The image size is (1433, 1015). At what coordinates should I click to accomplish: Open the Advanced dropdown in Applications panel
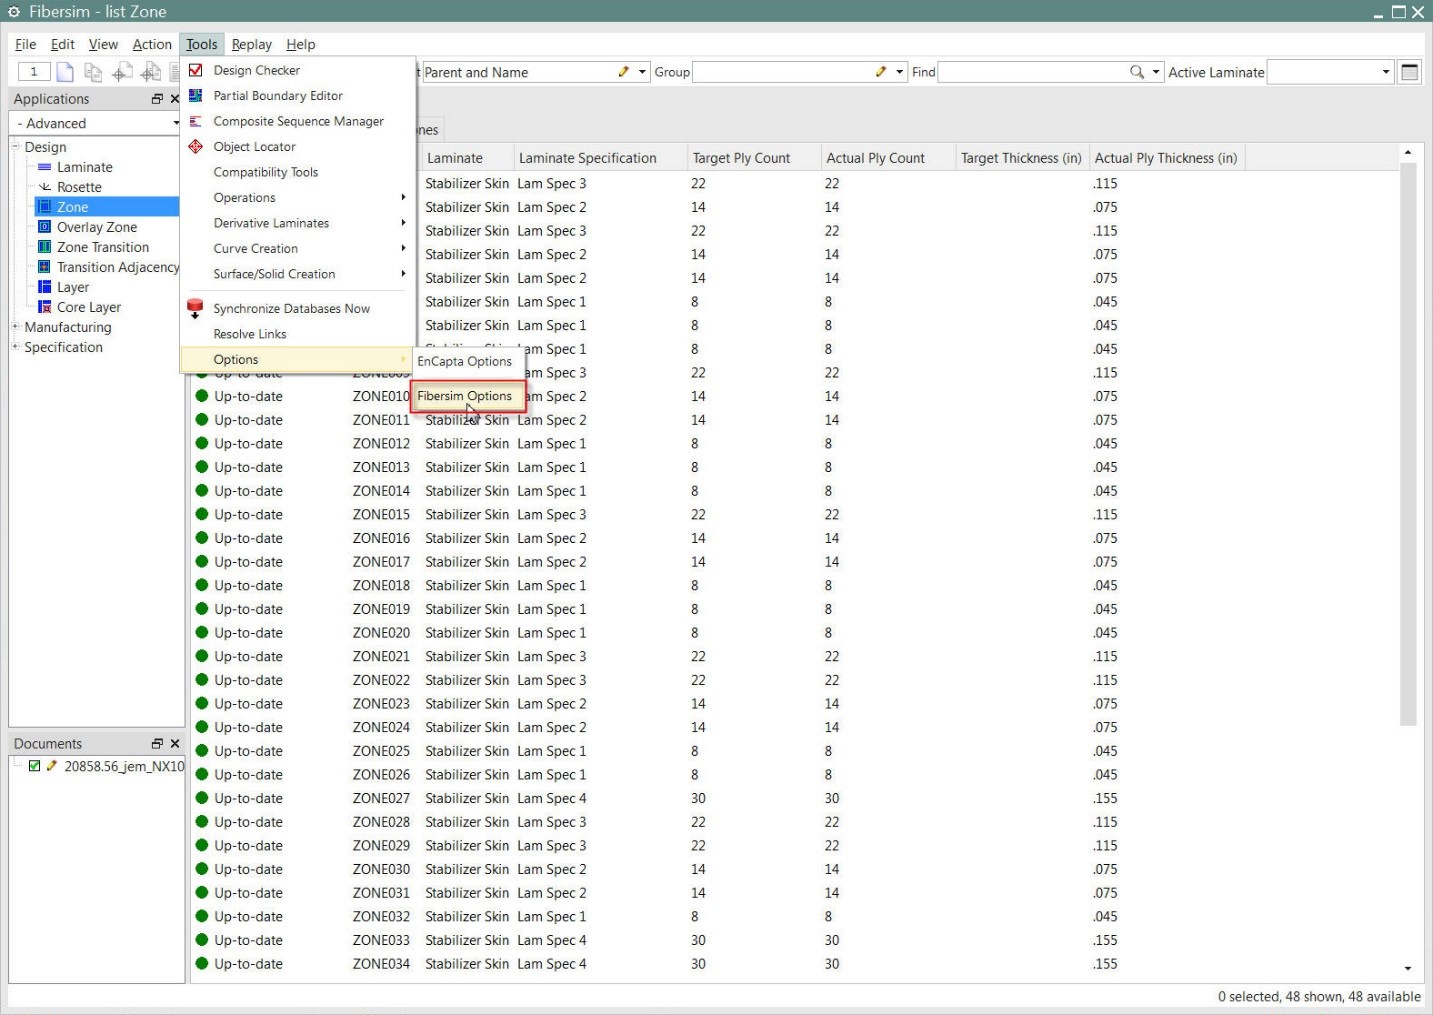[x=175, y=123]
